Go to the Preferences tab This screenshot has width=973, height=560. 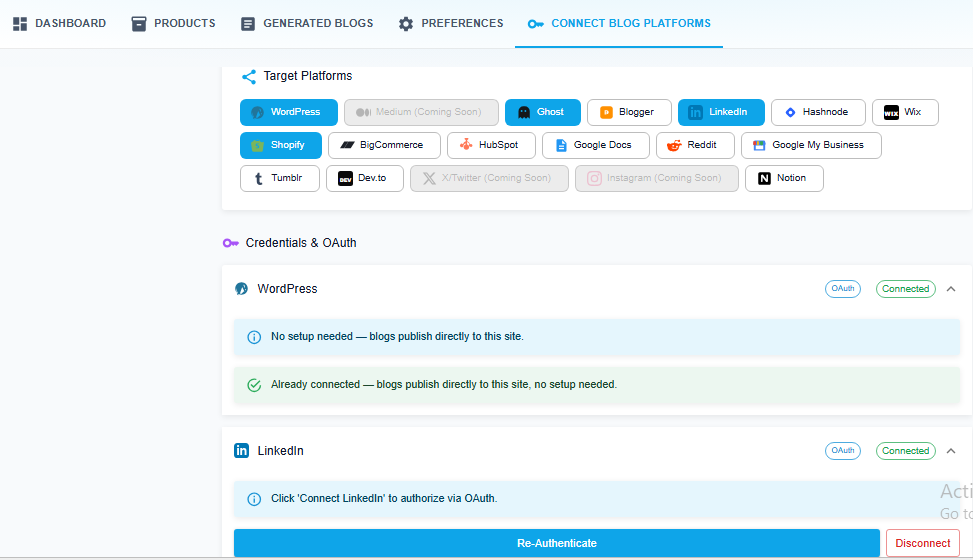[451, 24]
